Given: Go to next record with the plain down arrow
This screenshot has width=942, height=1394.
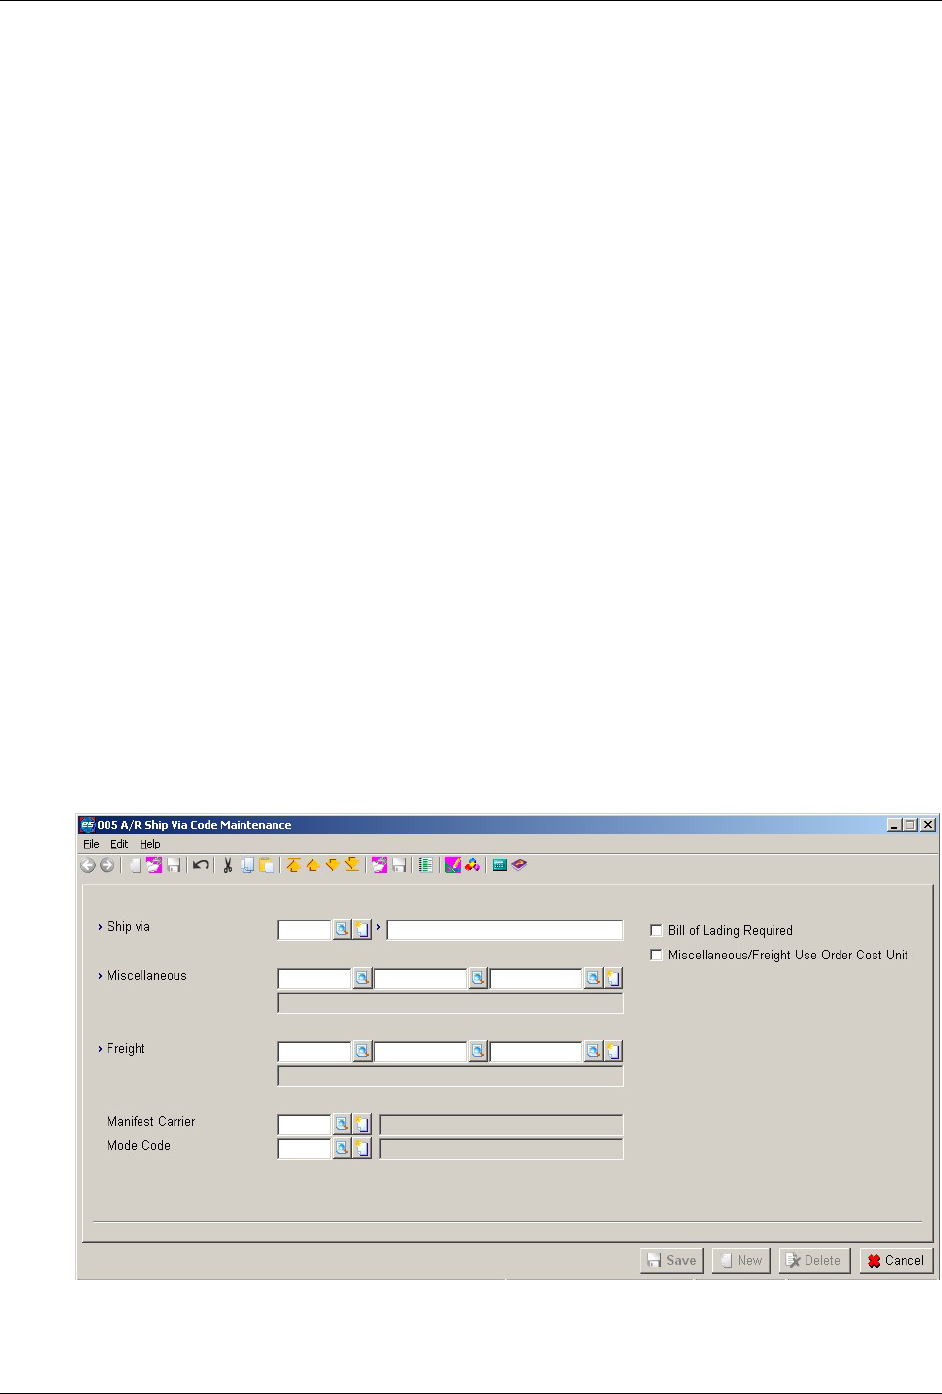Looking at the screenshot, I should [332, 865].
